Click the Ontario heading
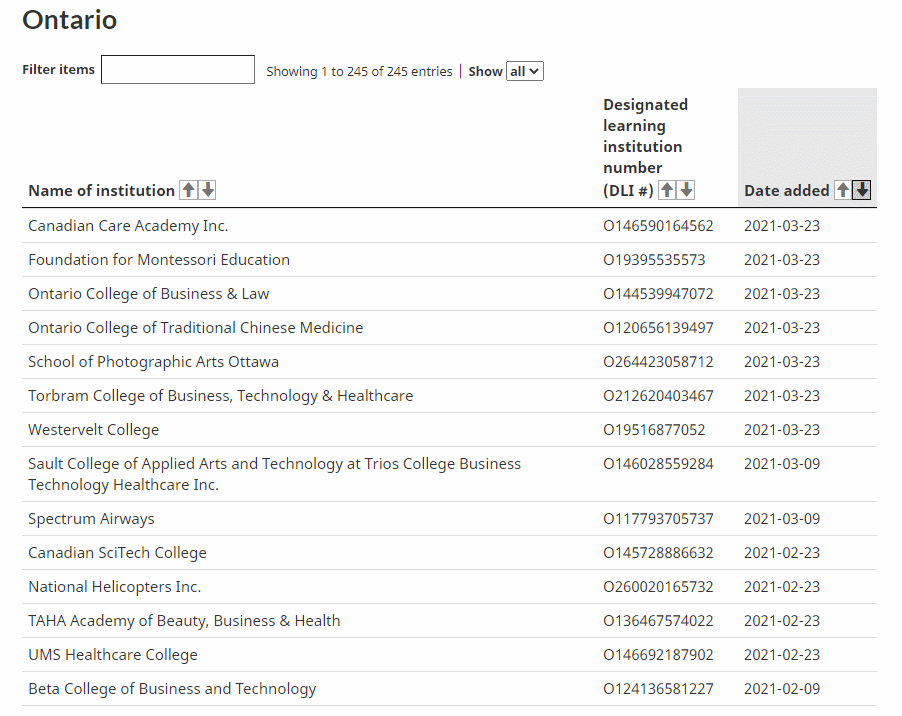The width and height of the screenshot is (902, 716). click(x=69, y=20)
